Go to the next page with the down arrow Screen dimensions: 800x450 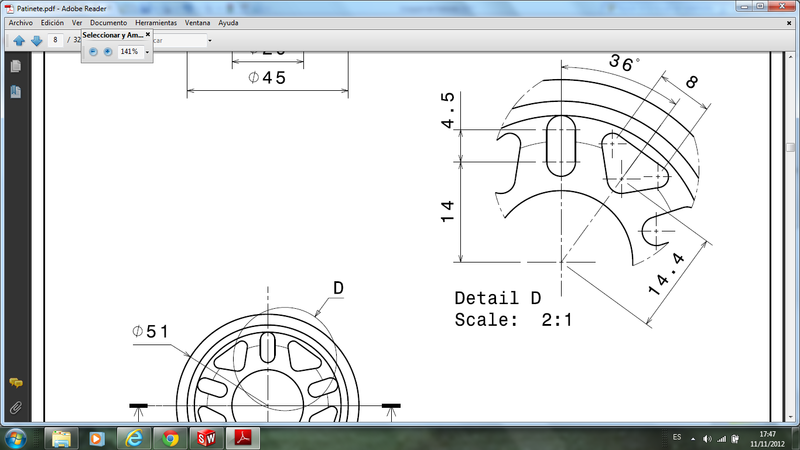[36, 40]
